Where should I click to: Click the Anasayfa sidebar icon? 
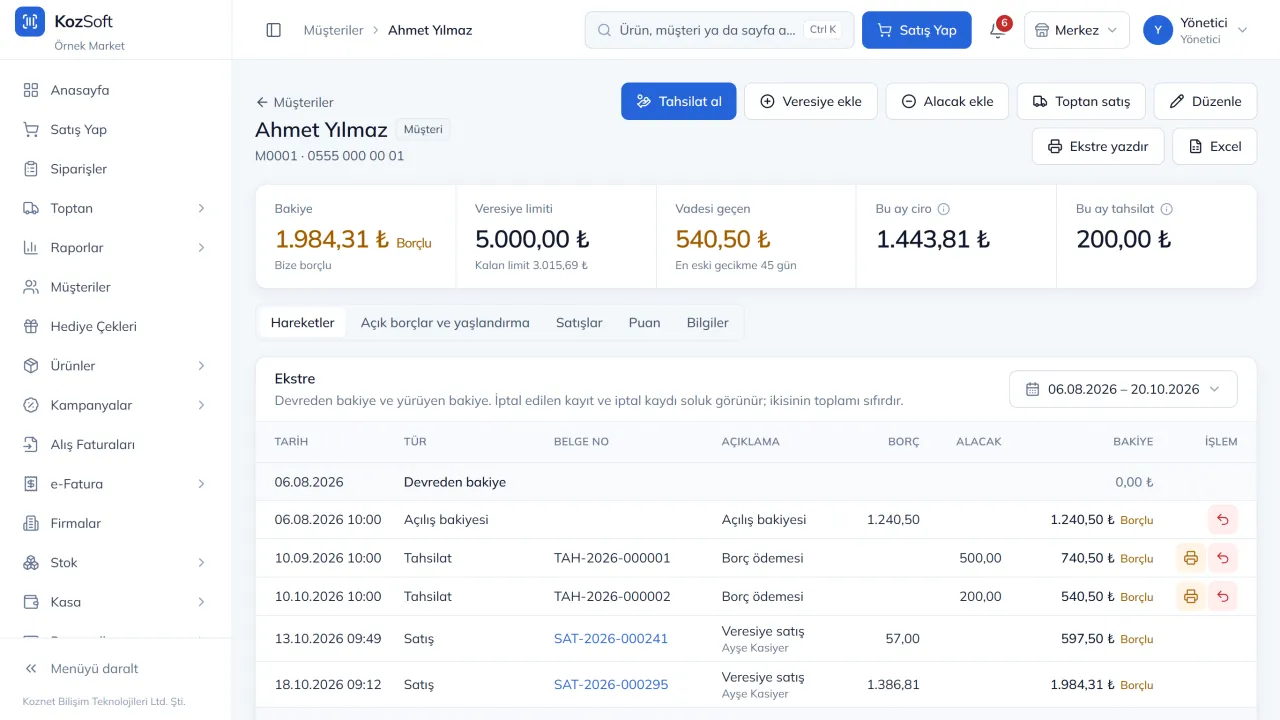(x=31, y=90)
